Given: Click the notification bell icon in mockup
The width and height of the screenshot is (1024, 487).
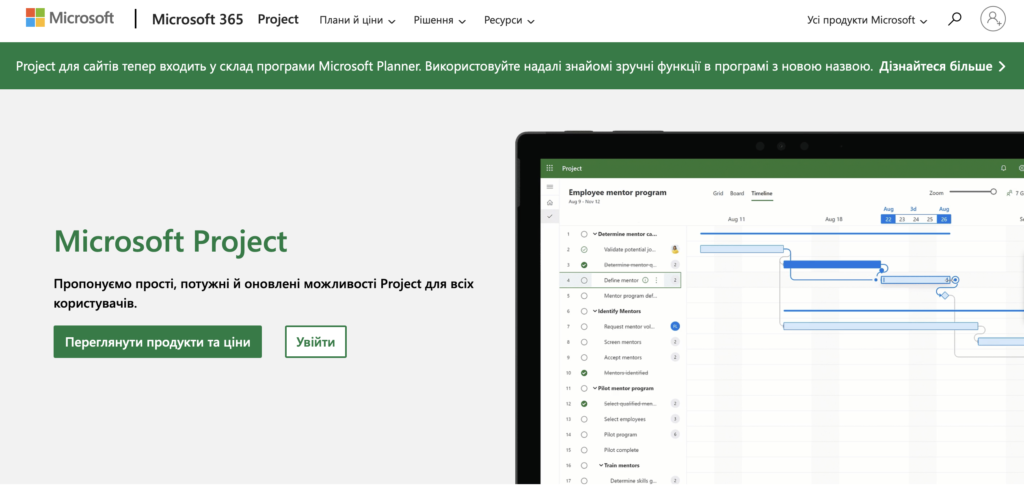Looking at the screenshot, I should coord(1004,168).
